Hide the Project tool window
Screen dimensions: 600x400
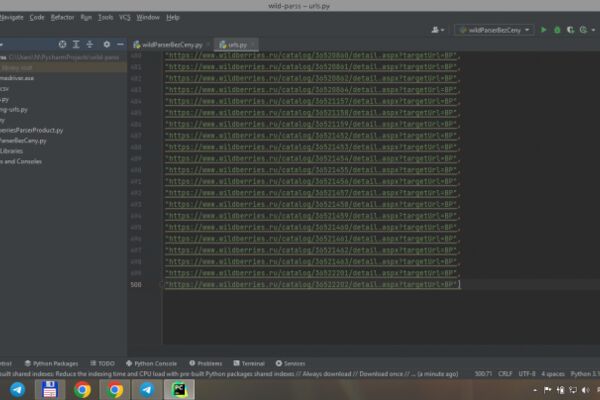[x=120, y=44]
